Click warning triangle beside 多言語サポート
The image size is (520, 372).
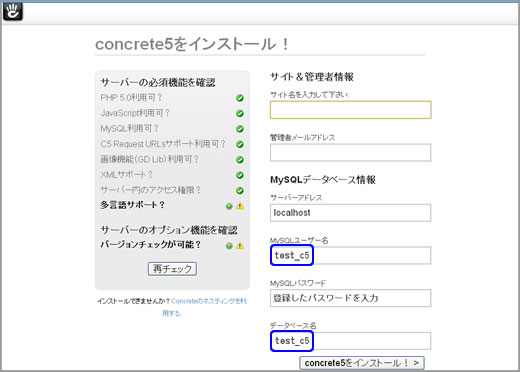click(x=240, y=206)
